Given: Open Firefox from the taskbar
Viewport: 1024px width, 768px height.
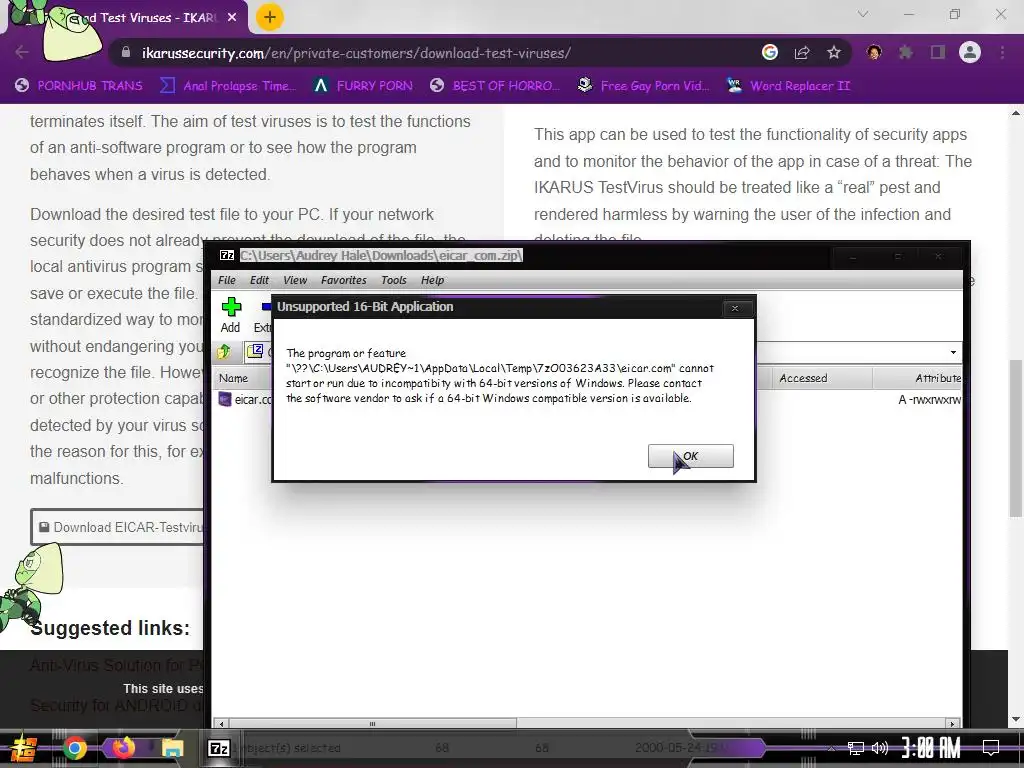Looking at the screenshot, I should [x=122, y=747].
